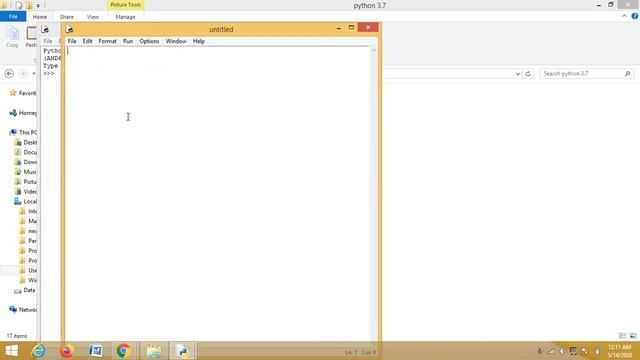The image size is (640, 360).
Task: Click the microphone icon in system tray
Action: point(540,351)
